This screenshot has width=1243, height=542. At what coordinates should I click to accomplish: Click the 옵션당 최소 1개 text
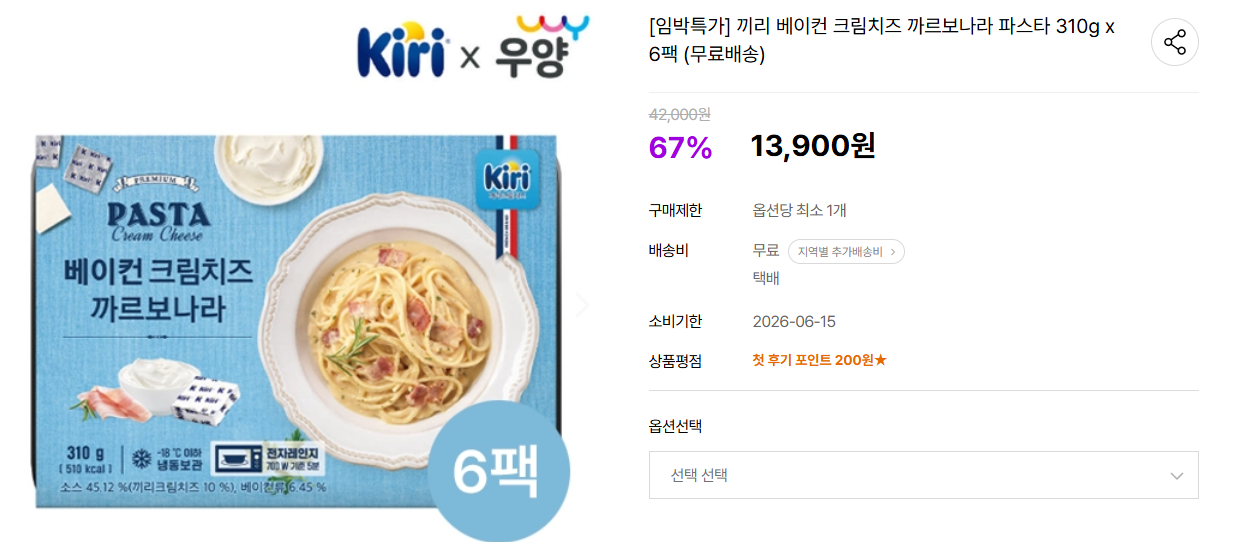[x=799, y=210]
